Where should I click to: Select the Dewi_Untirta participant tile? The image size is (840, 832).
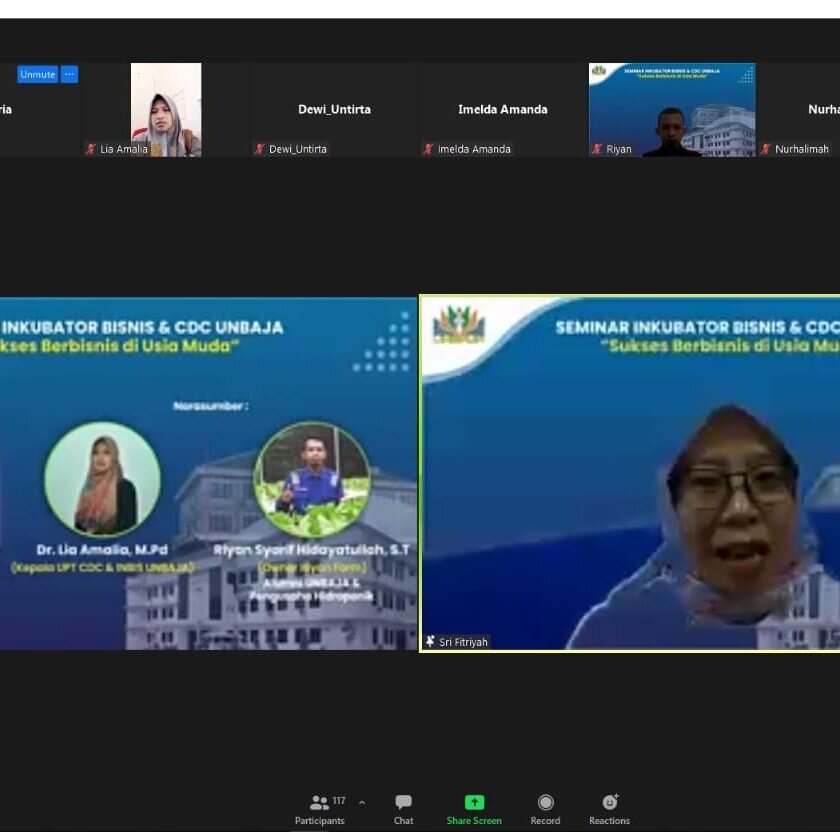tap(334, 110)
